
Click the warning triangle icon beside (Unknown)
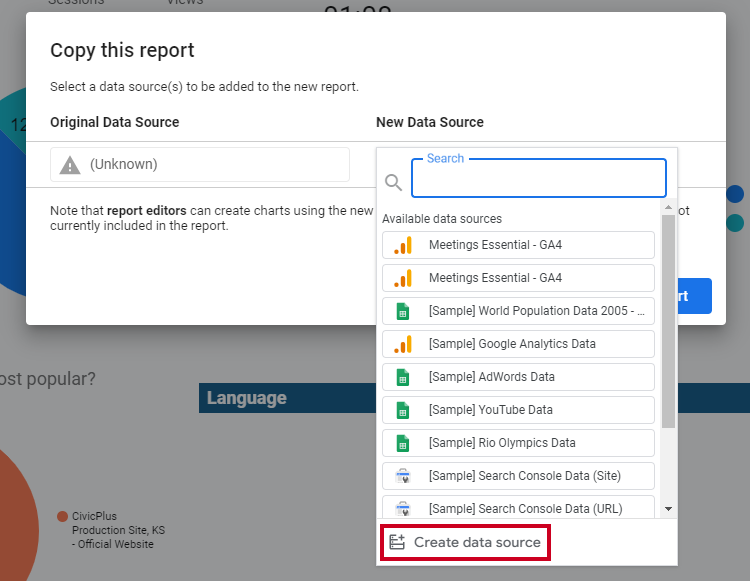[x=70, y=165]
